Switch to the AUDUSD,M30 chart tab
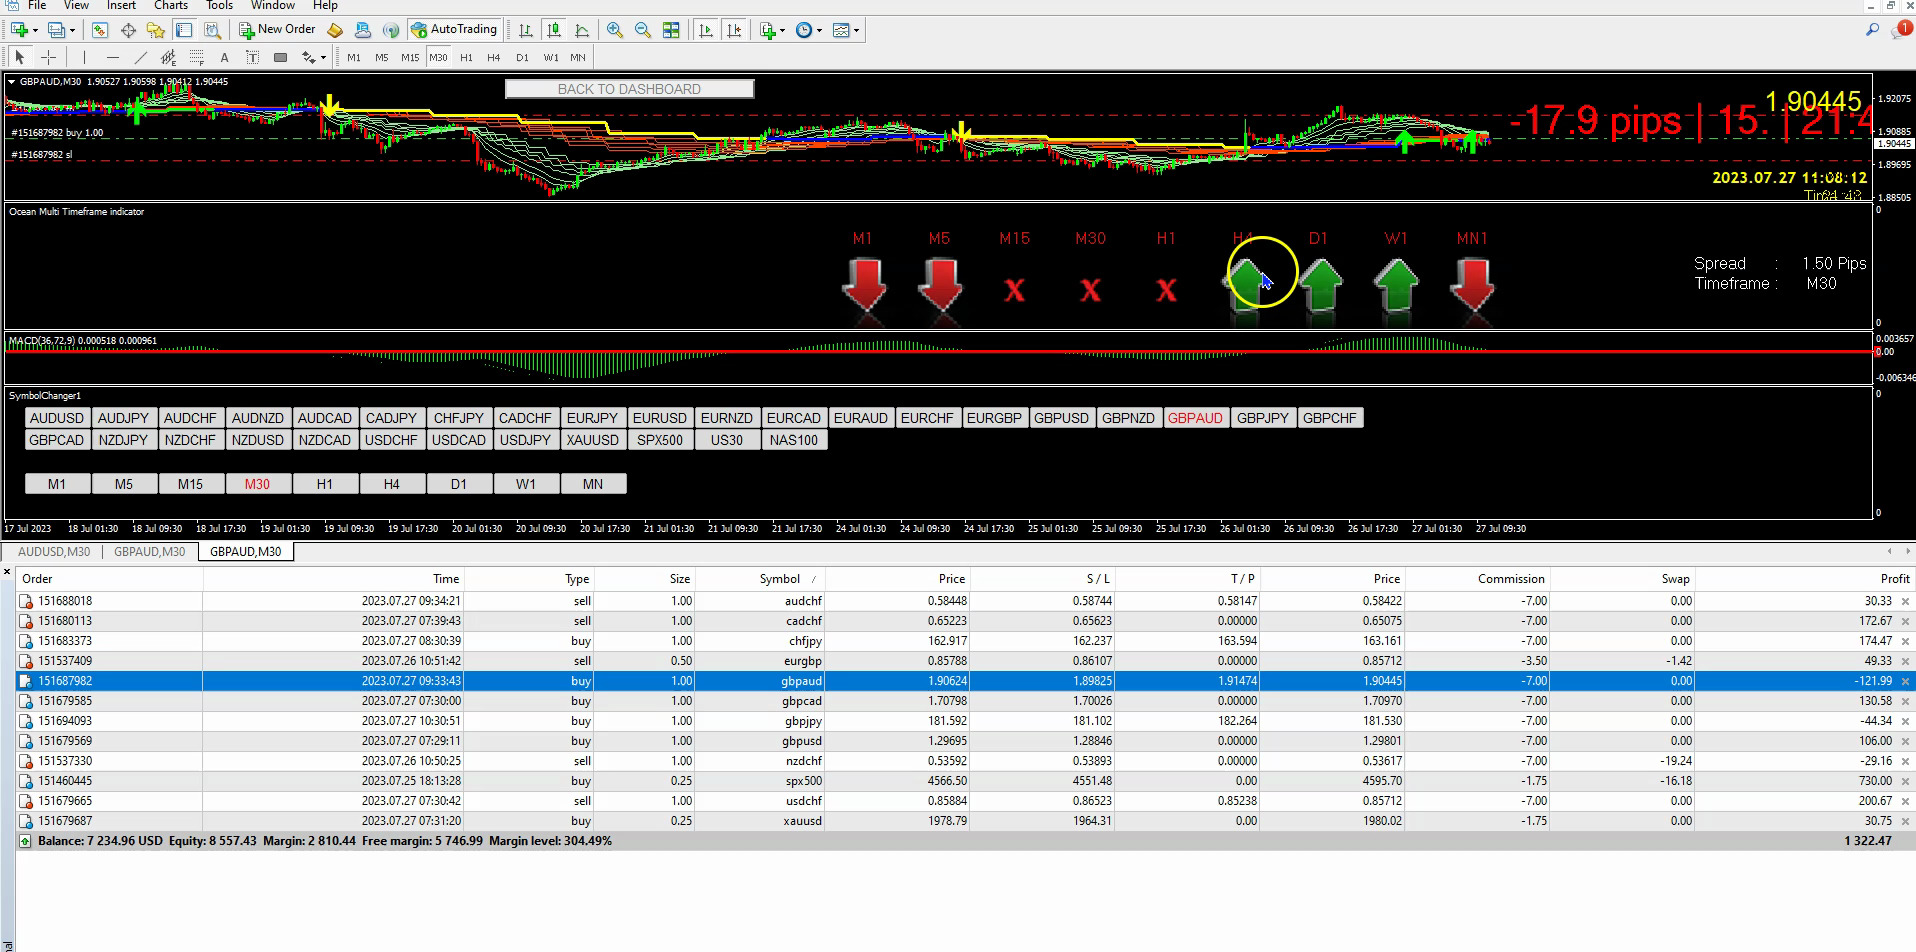Screen dimensions: 1916x952 coord(54,552)
